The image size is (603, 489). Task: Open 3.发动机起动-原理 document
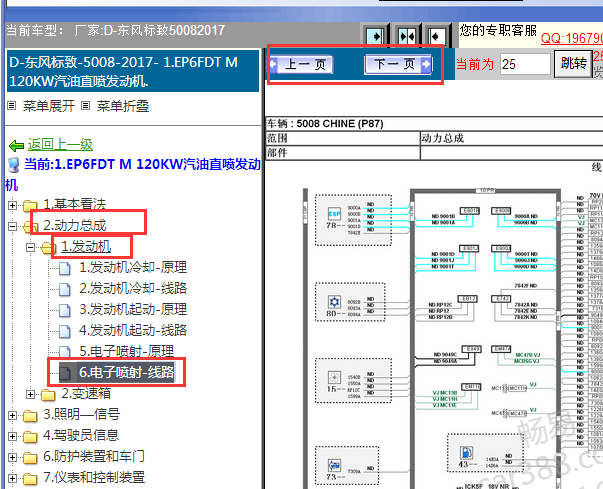(x=133, y=309)
